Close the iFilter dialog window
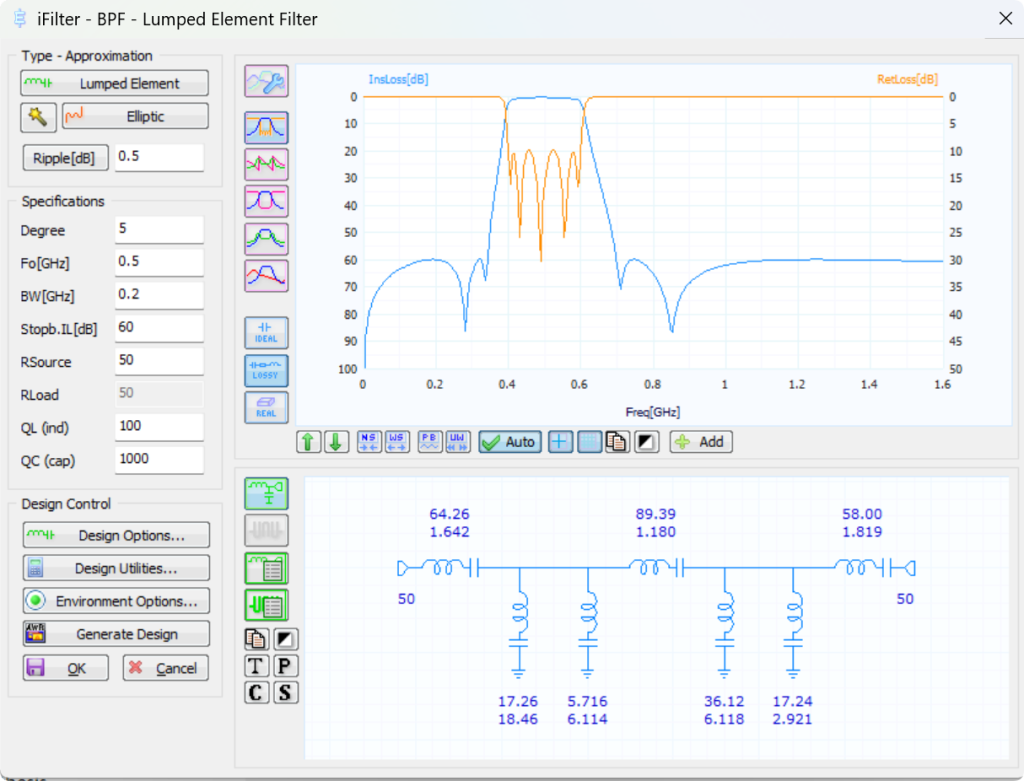 click(1005, 18)
